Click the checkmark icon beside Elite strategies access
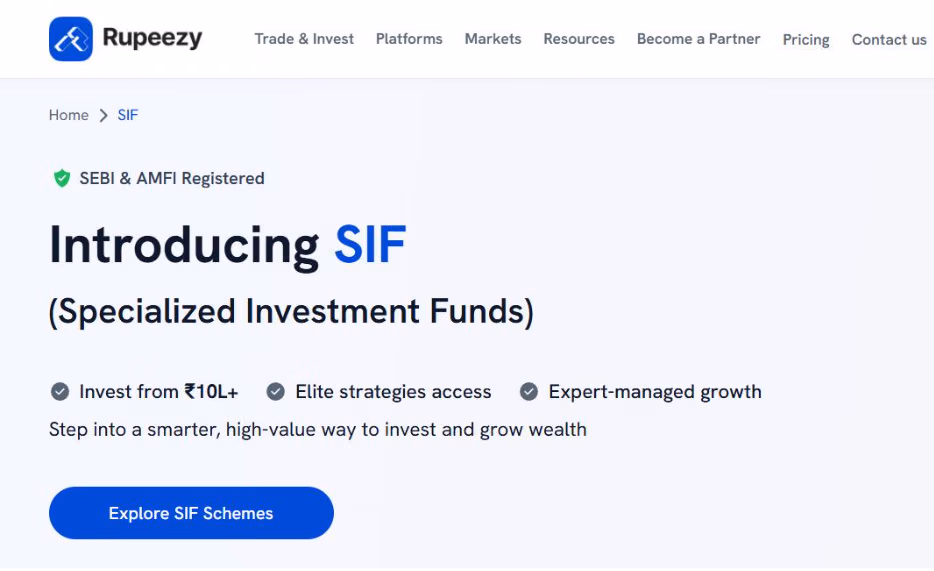Viewport: 934px width, 571px height. pos(276,392)
